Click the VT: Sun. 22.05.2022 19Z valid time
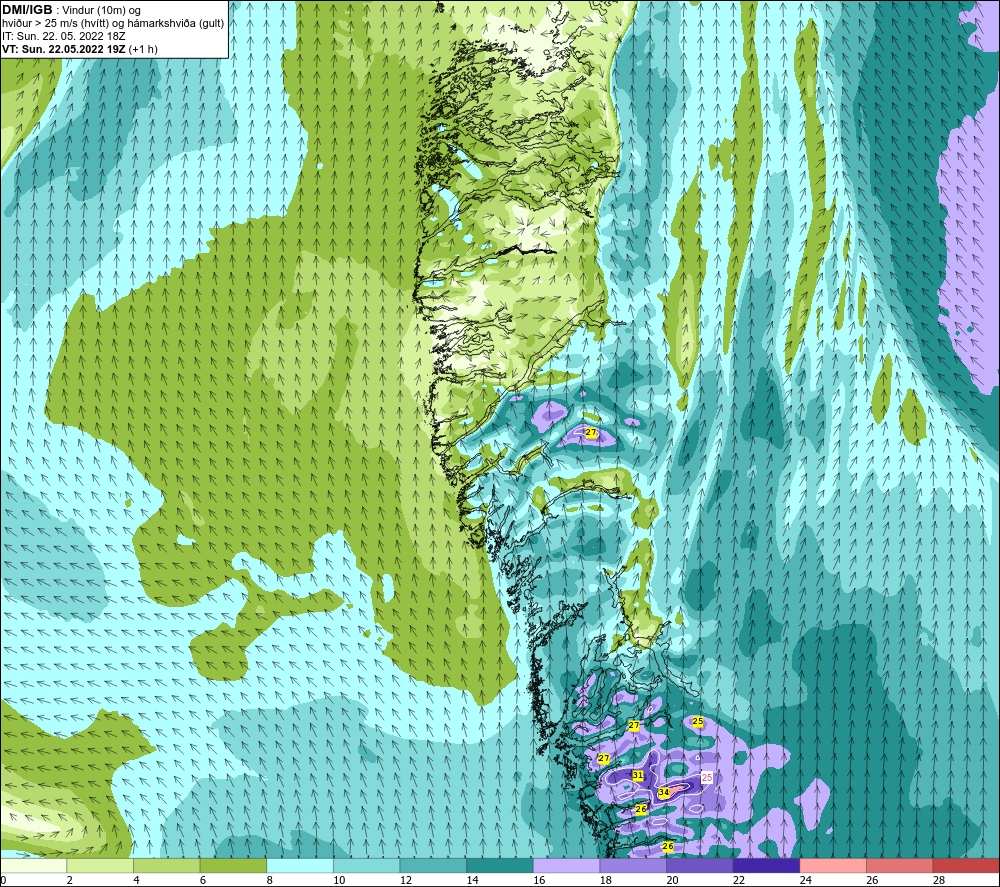The image size is (1000, 887). pos(80,49)
